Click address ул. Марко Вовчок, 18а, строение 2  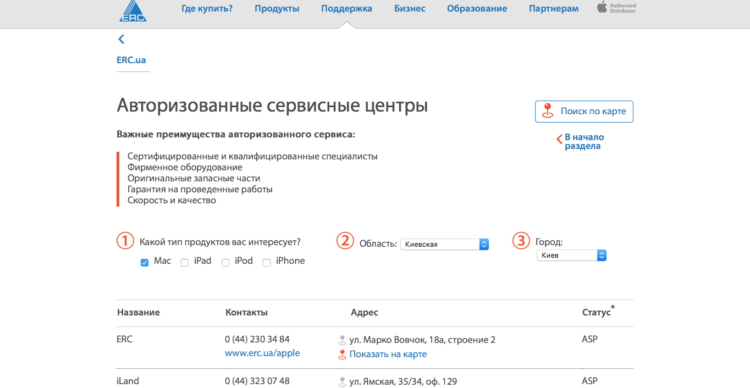[422, 340]
